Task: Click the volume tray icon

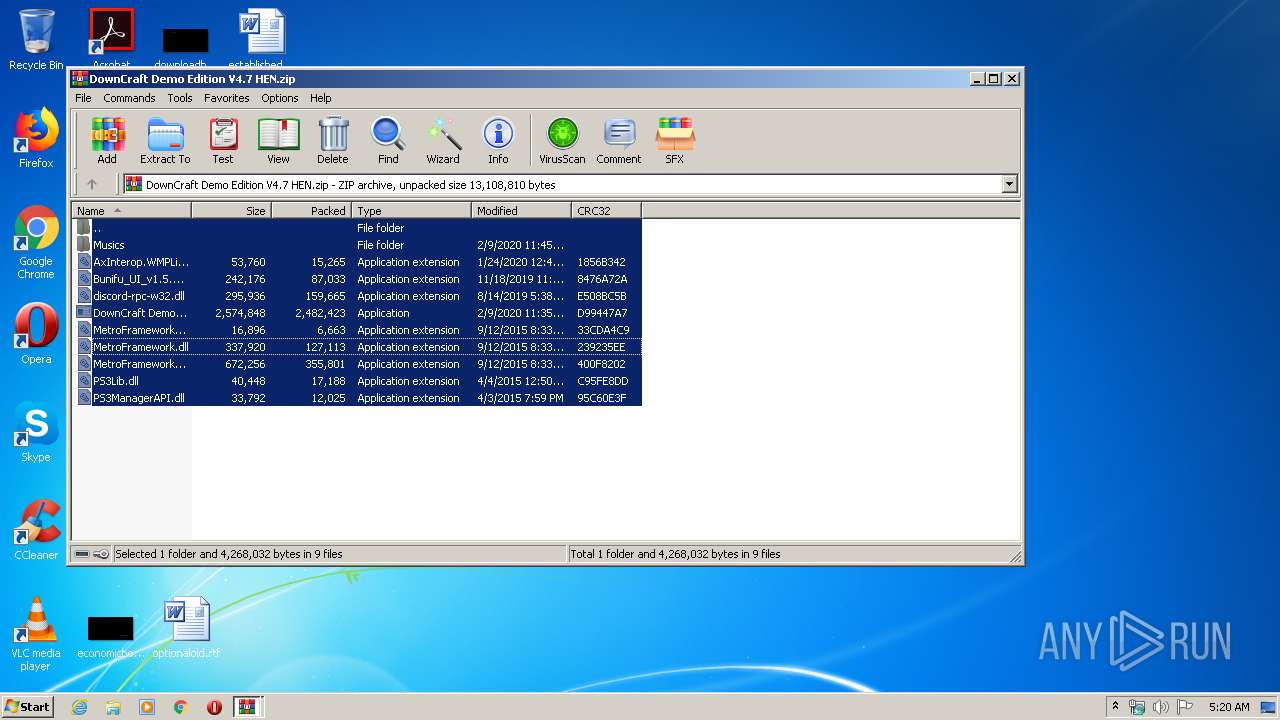Action: point(1160,707)
